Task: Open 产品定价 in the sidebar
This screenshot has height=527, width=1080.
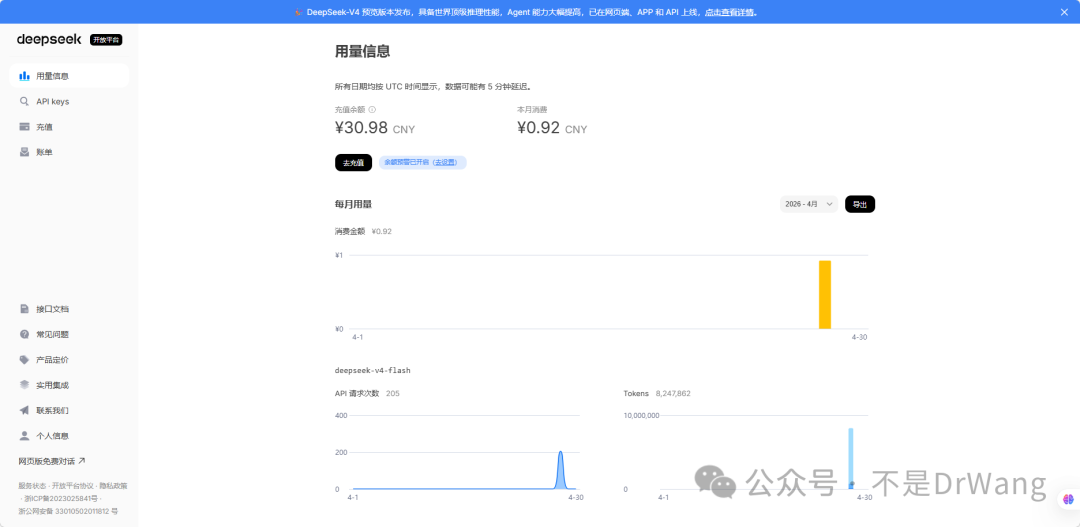Action: point(69,360)
